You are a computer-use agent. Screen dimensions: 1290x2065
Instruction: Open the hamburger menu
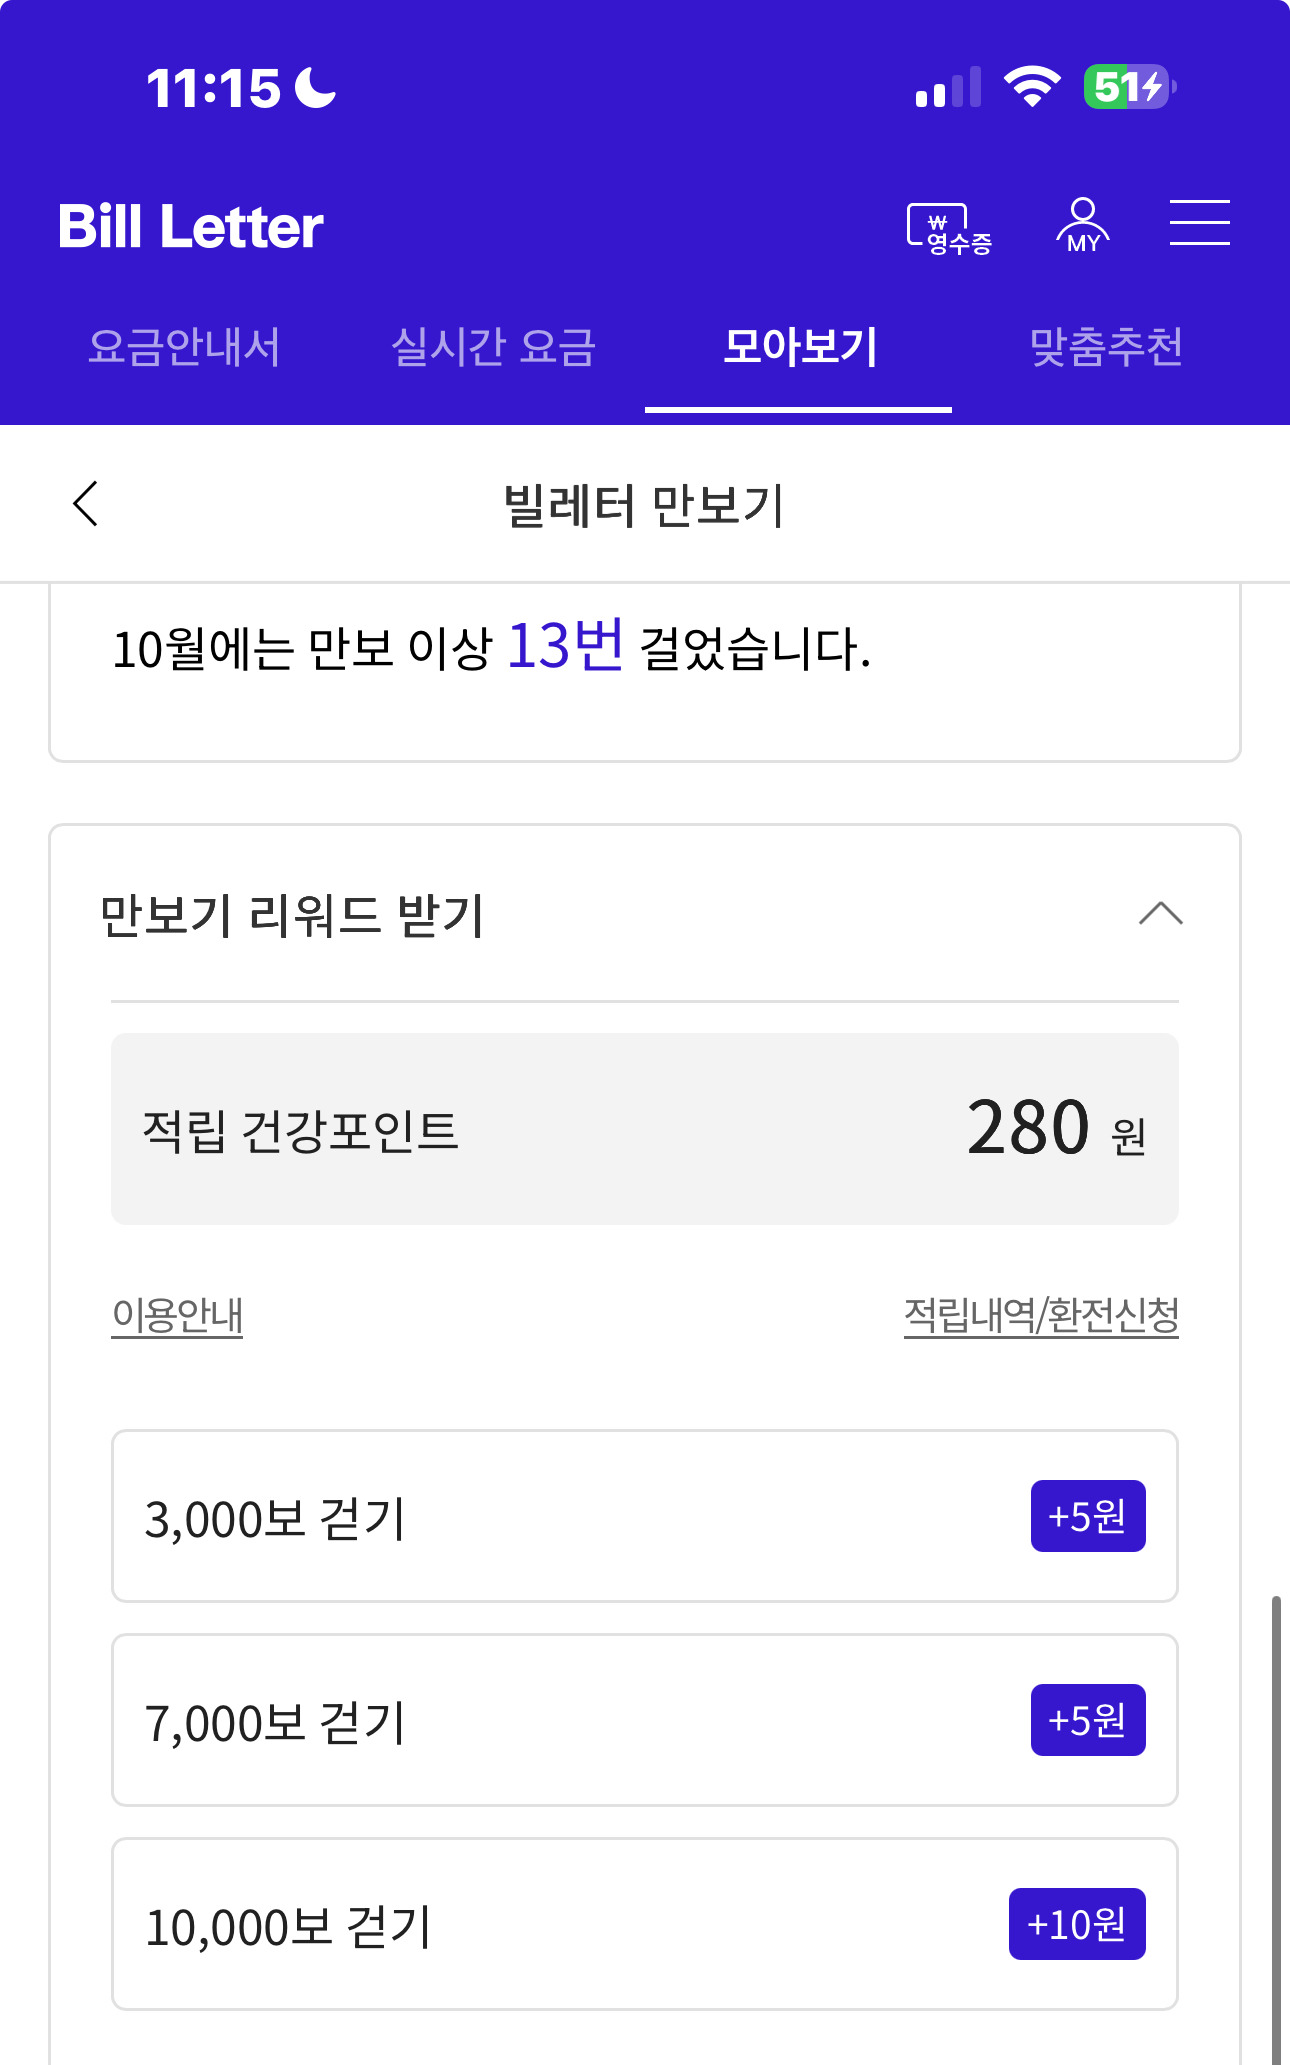(x=1199, y=222)
